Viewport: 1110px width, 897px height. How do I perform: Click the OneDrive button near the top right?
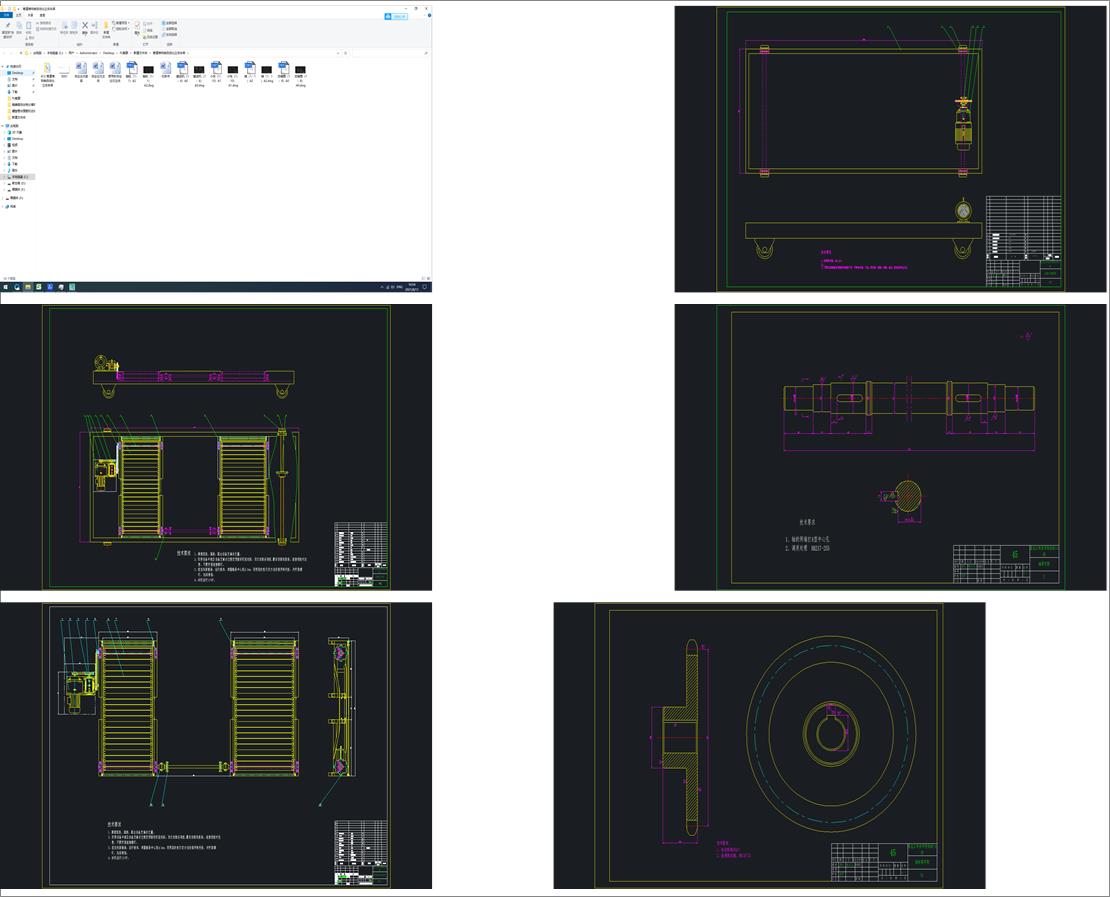coord(396,15)
